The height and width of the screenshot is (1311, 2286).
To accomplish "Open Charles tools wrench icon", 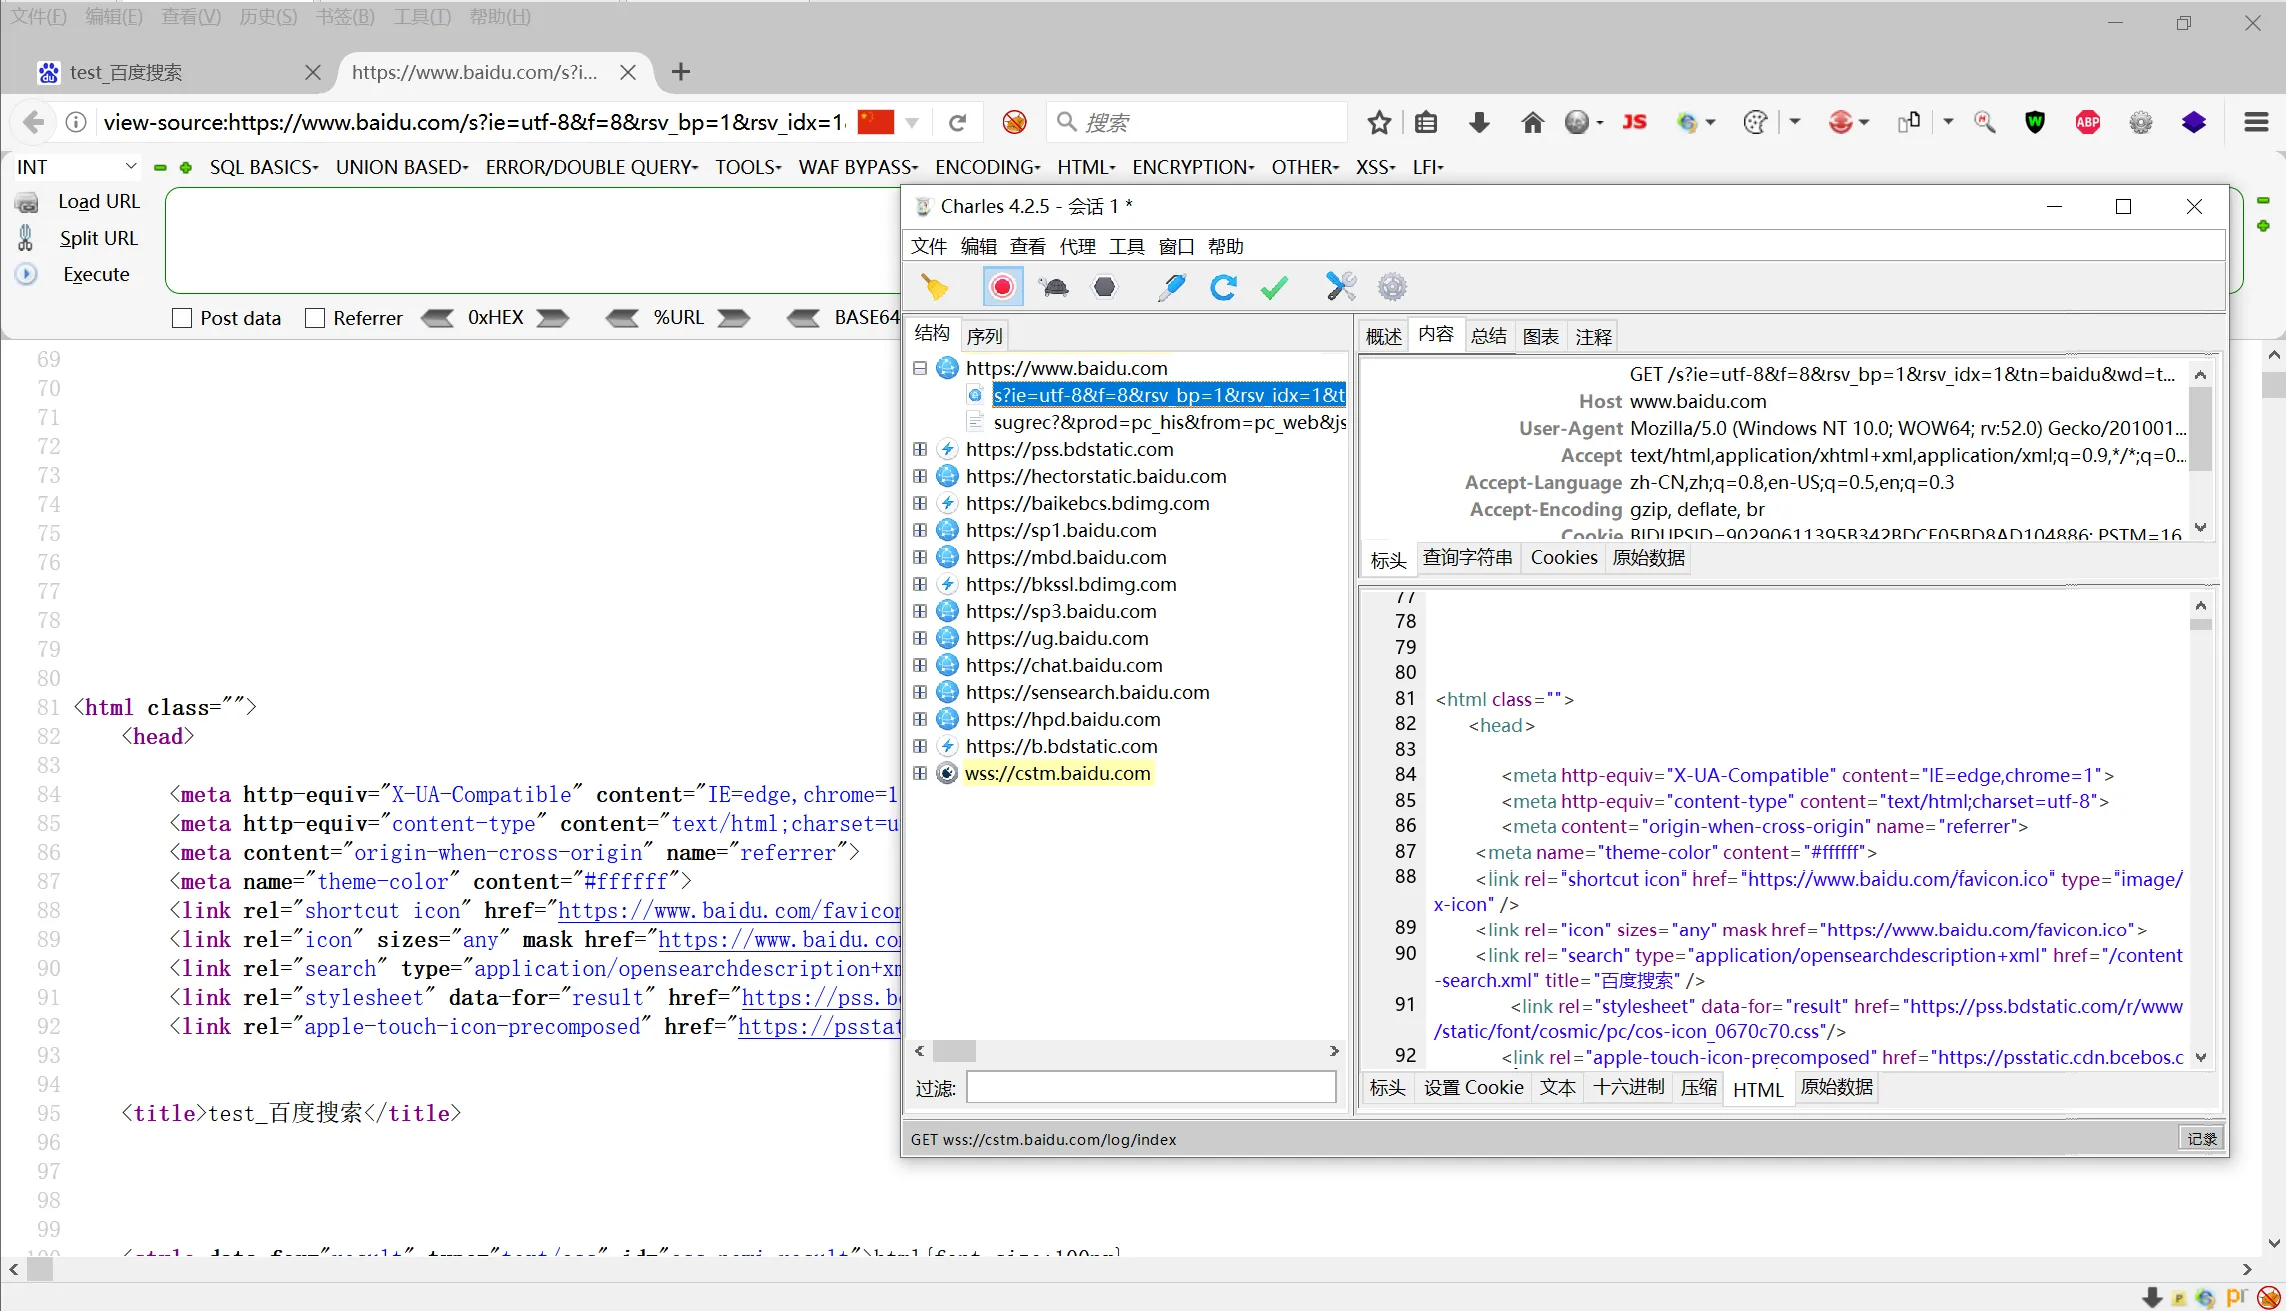I will click(1341, 288).
